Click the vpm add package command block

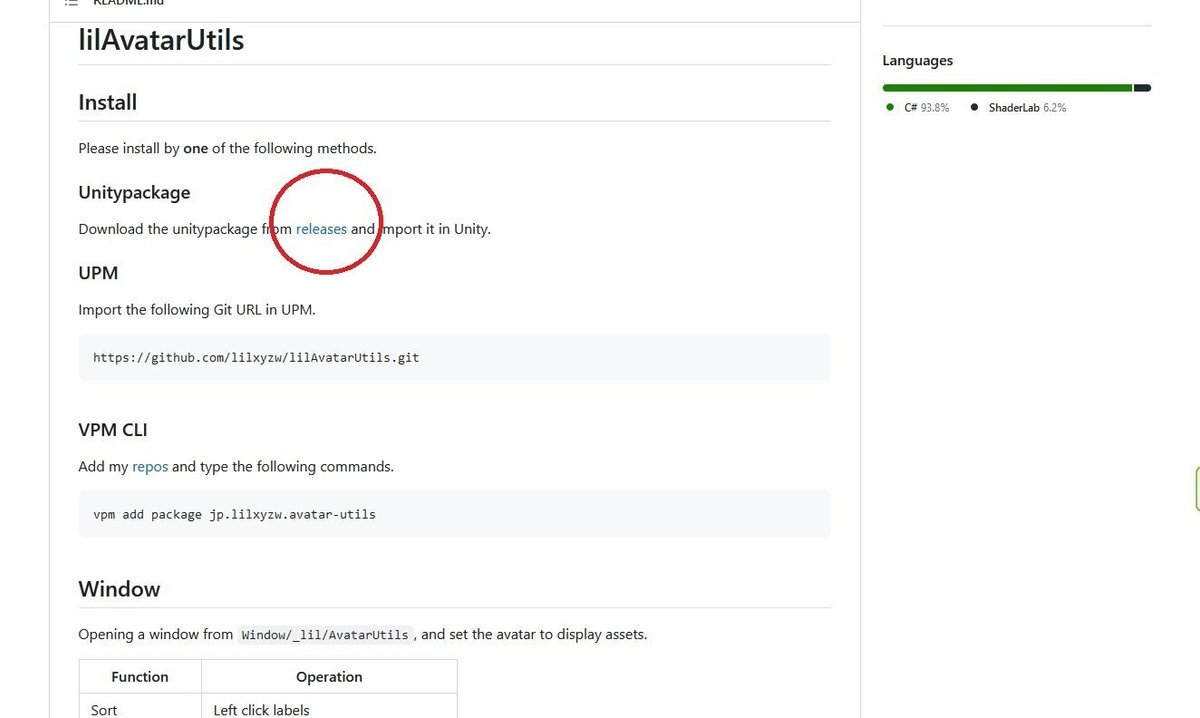[455, 514]
